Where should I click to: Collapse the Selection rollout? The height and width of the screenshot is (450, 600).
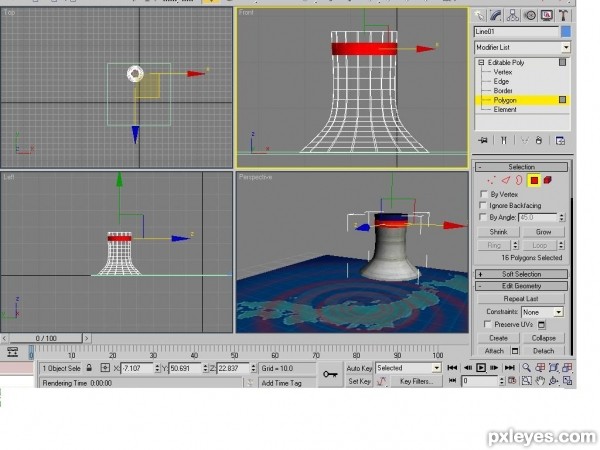[521, 167]
